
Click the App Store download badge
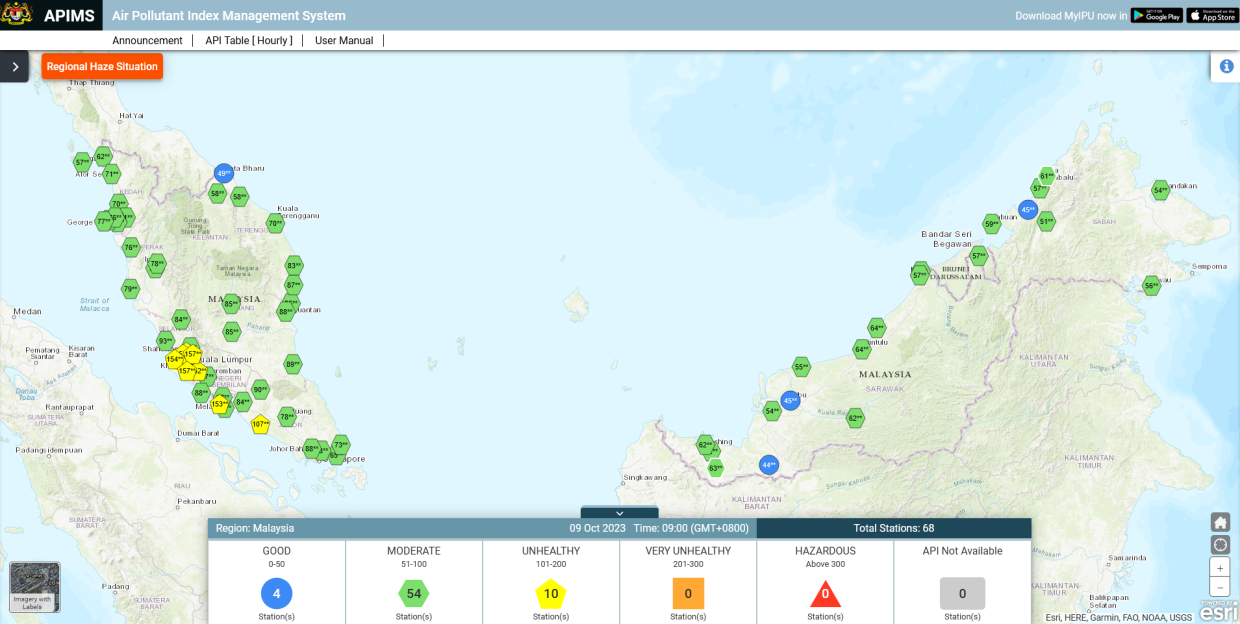[x=1212, y=15]
